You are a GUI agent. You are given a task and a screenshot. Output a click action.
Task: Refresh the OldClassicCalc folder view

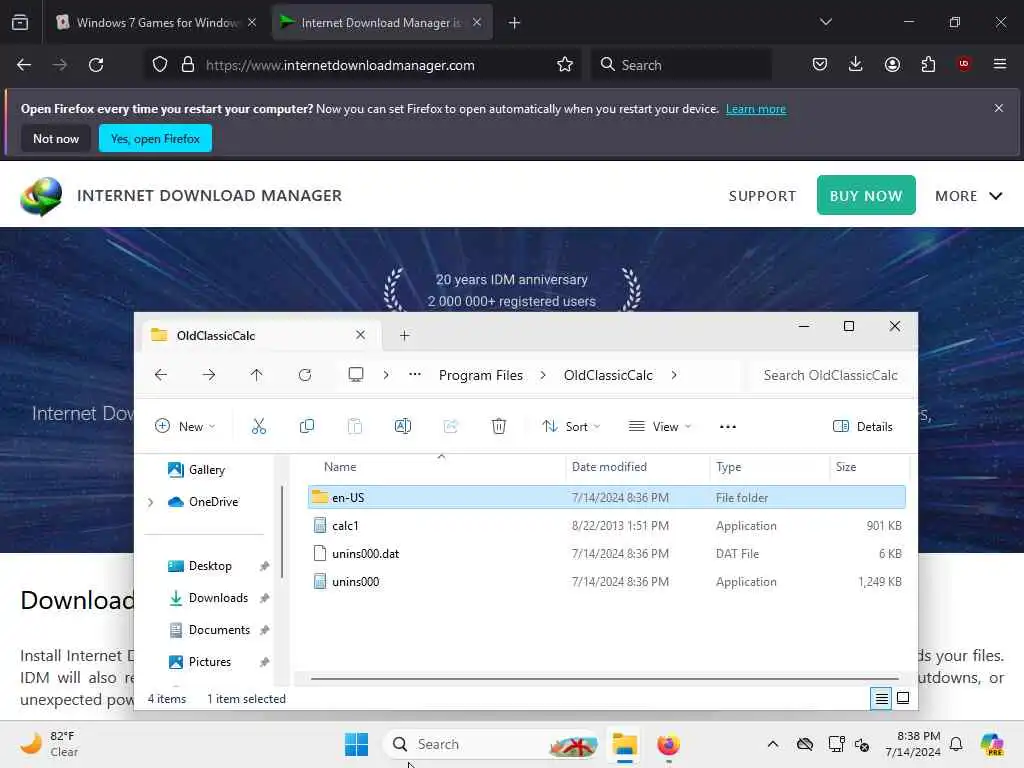point(304,375)
